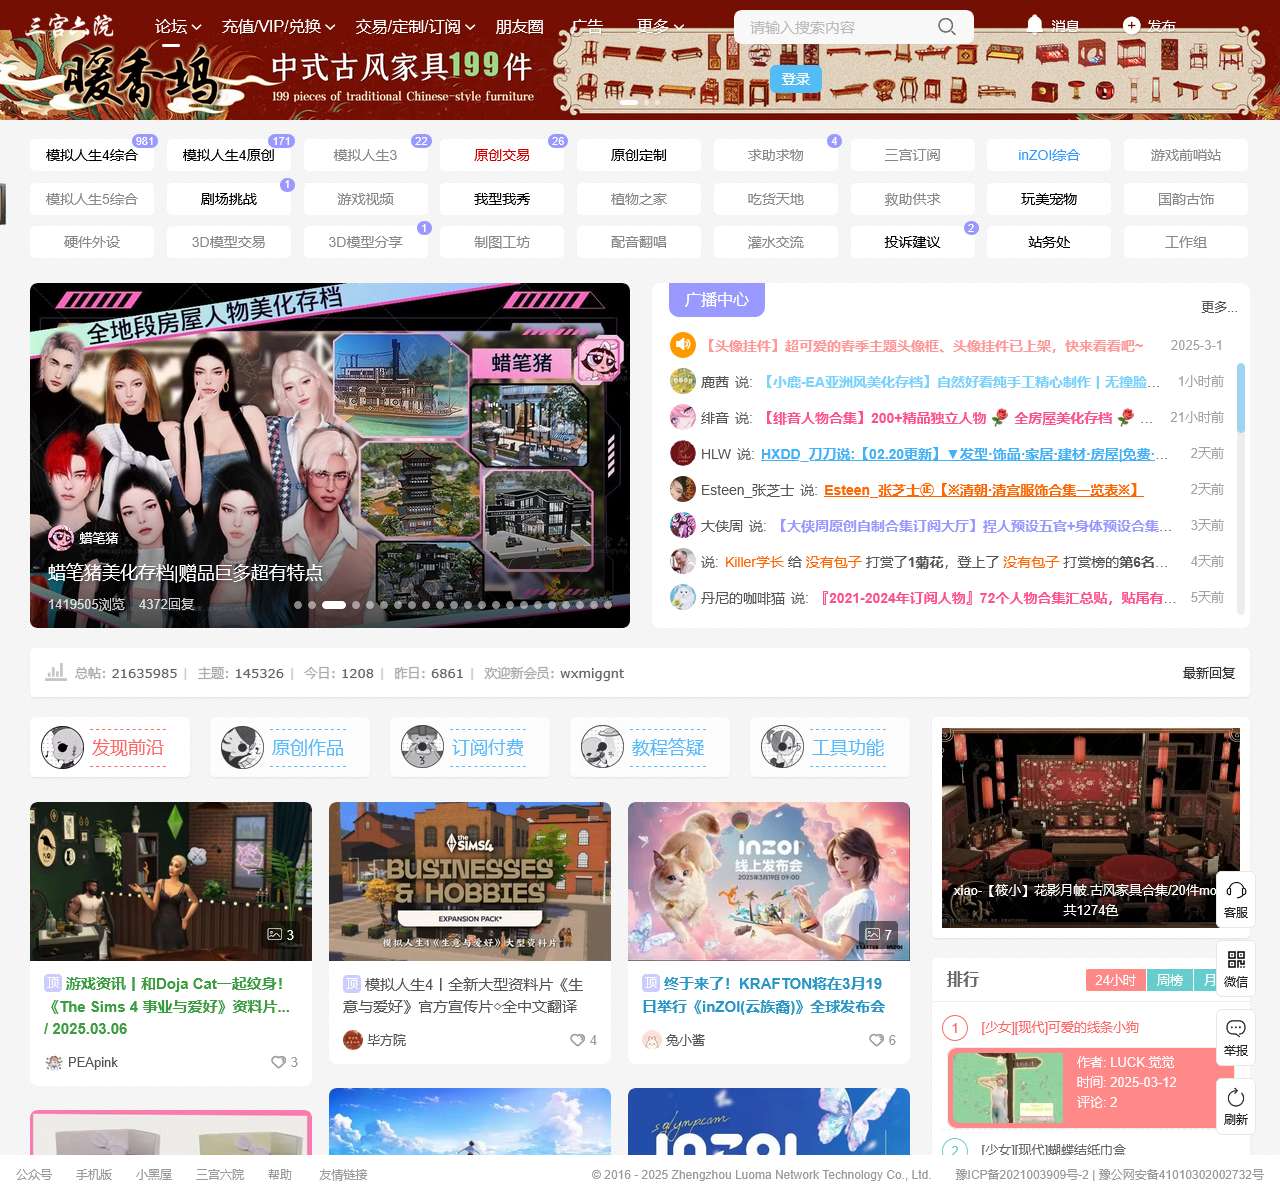Open the 朋友圈 menu item
Screen dimensions: 1280x1195
coord(519,27)
